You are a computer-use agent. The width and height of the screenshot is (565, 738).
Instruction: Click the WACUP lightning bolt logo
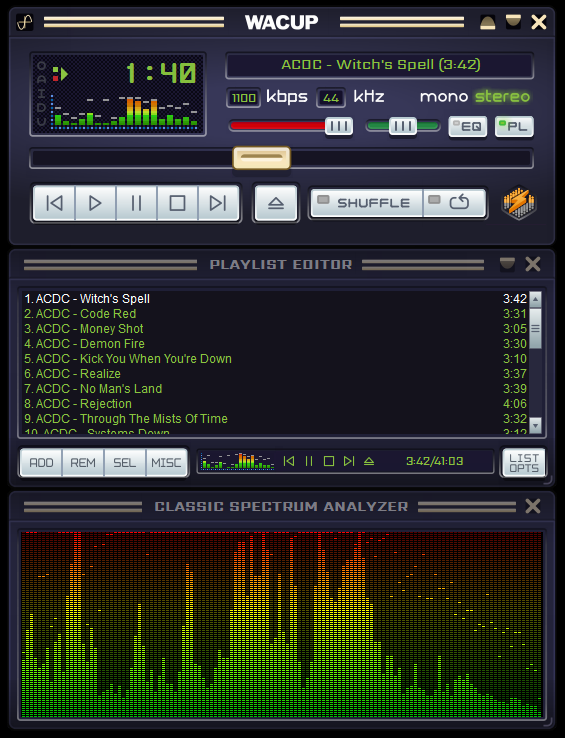point(518,203)
